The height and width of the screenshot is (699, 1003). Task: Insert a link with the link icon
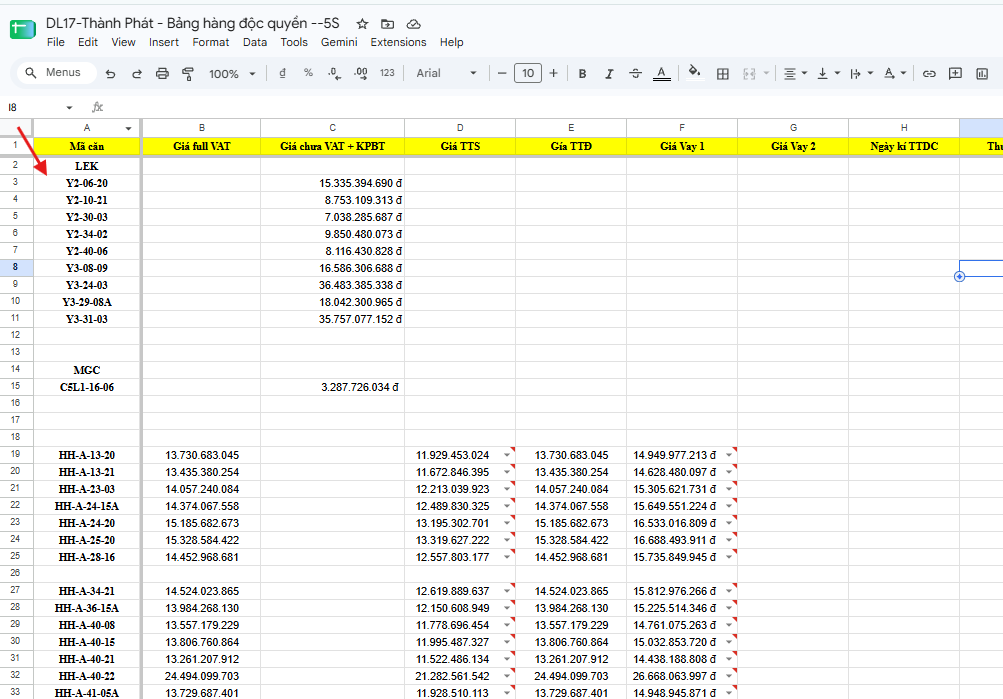929,74
